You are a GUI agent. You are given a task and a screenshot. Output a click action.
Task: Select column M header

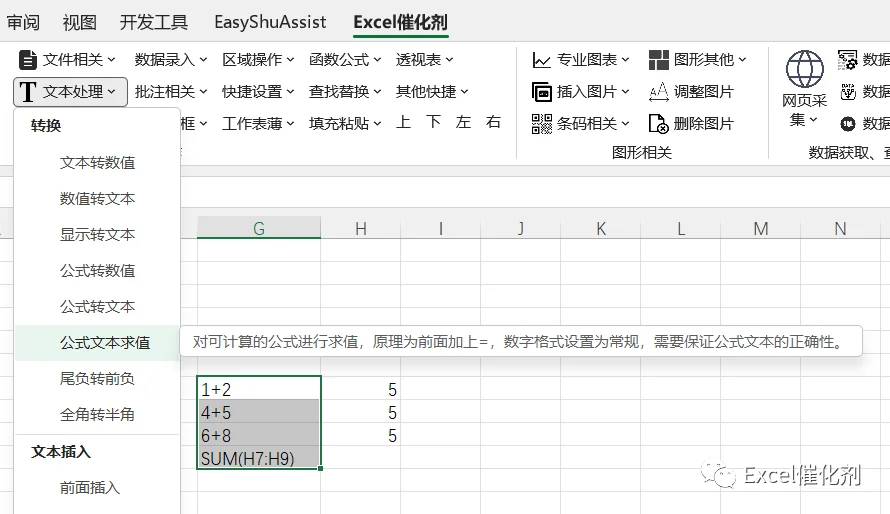coord(761,228)
